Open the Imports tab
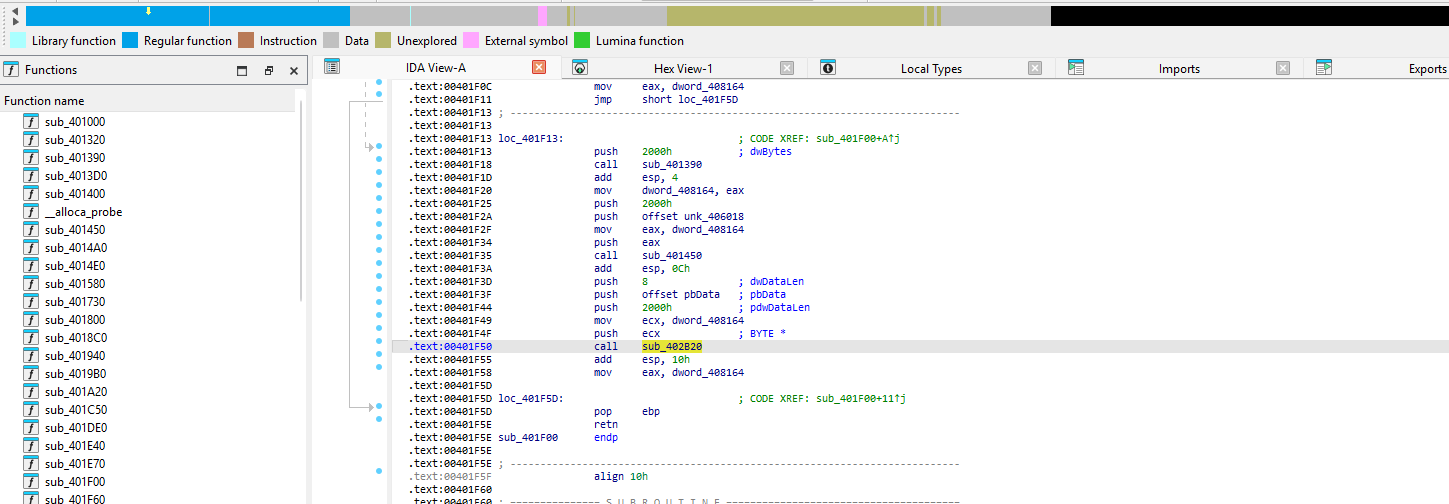 click(1179, 68)
